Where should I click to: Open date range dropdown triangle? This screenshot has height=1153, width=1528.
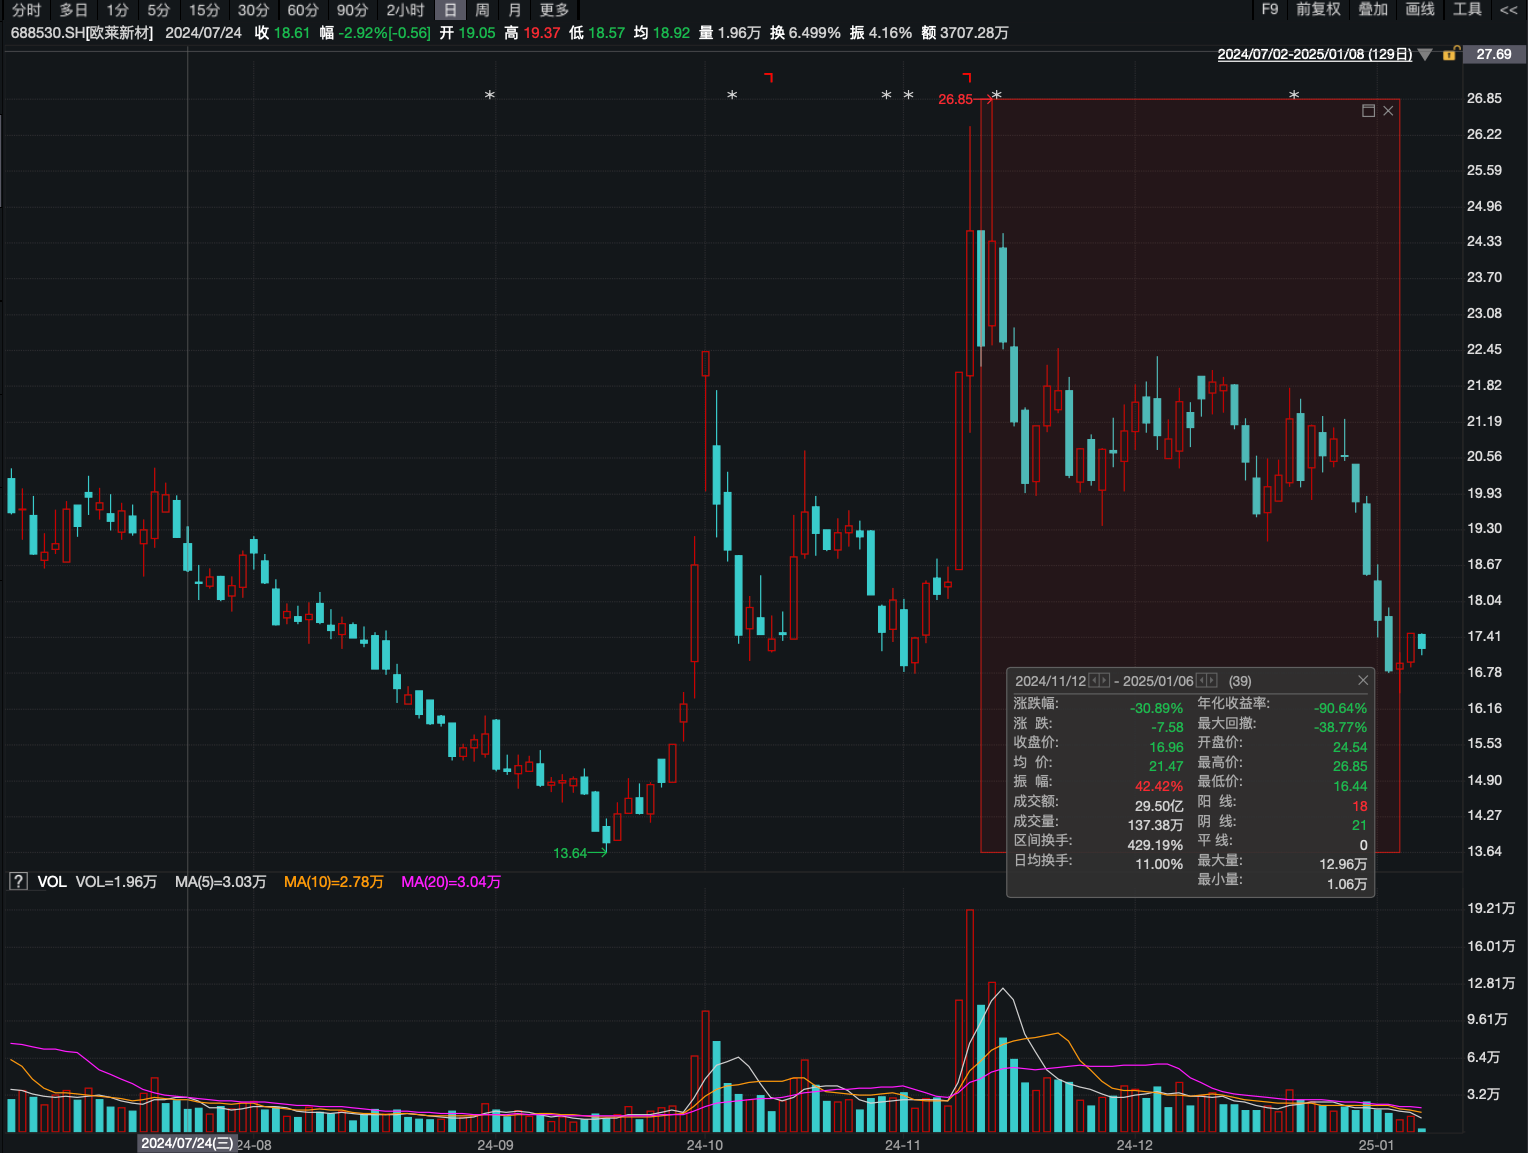pyautogui.click(x=1425, y=54)
